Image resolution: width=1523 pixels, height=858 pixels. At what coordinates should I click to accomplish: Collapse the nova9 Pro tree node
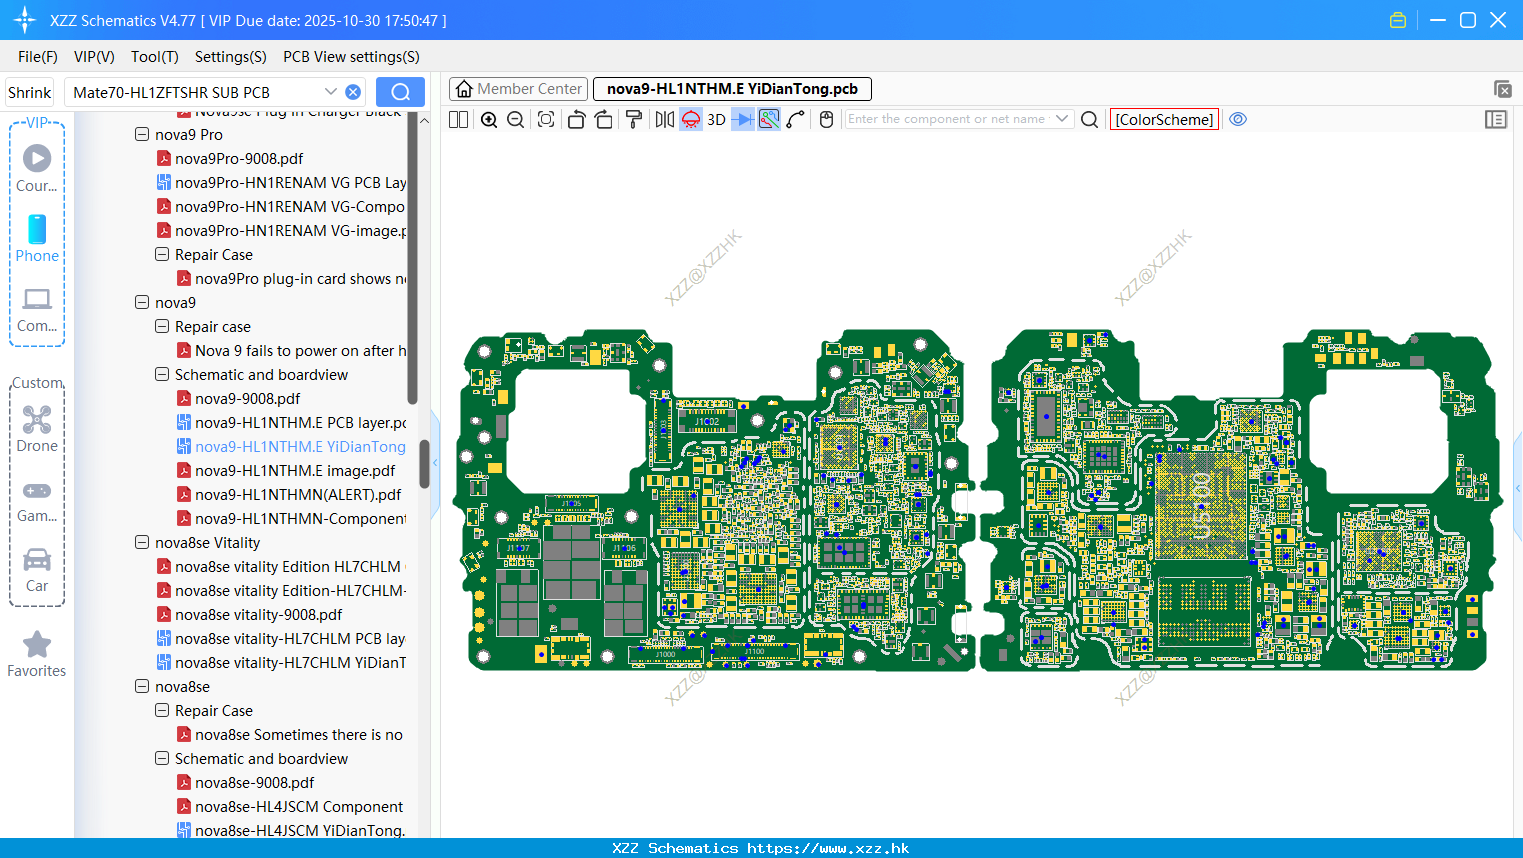pos(142,134)
